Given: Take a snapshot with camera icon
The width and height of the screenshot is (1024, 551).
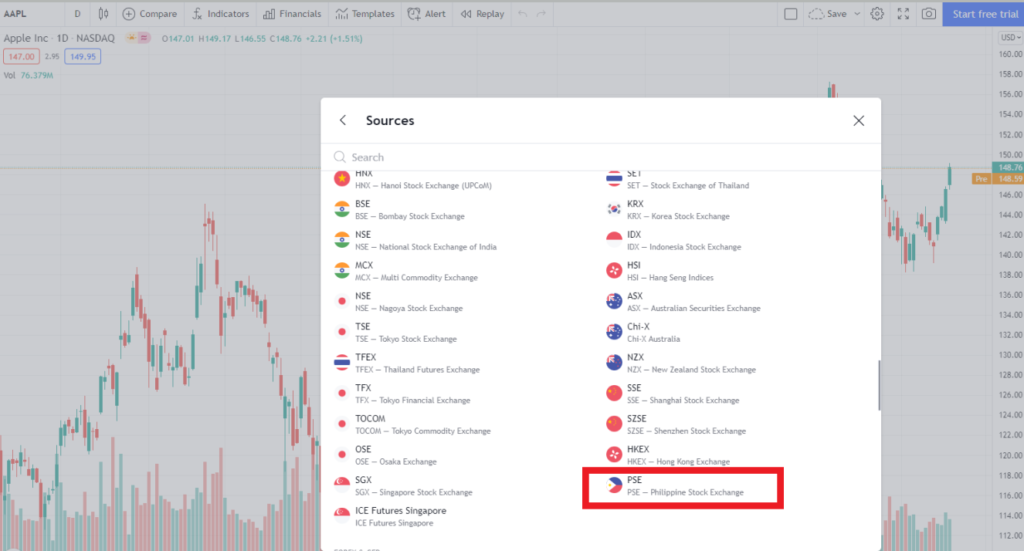Looking at the screenshot, I should click(x=929, y=14).
